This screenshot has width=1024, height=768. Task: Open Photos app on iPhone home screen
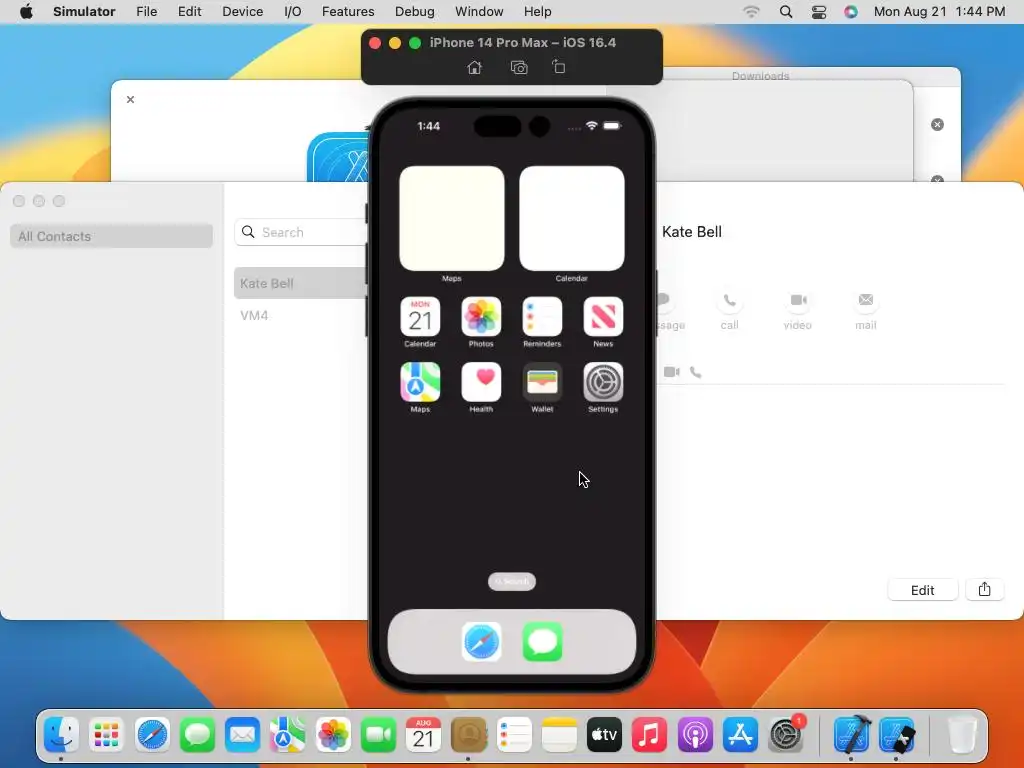481,317
